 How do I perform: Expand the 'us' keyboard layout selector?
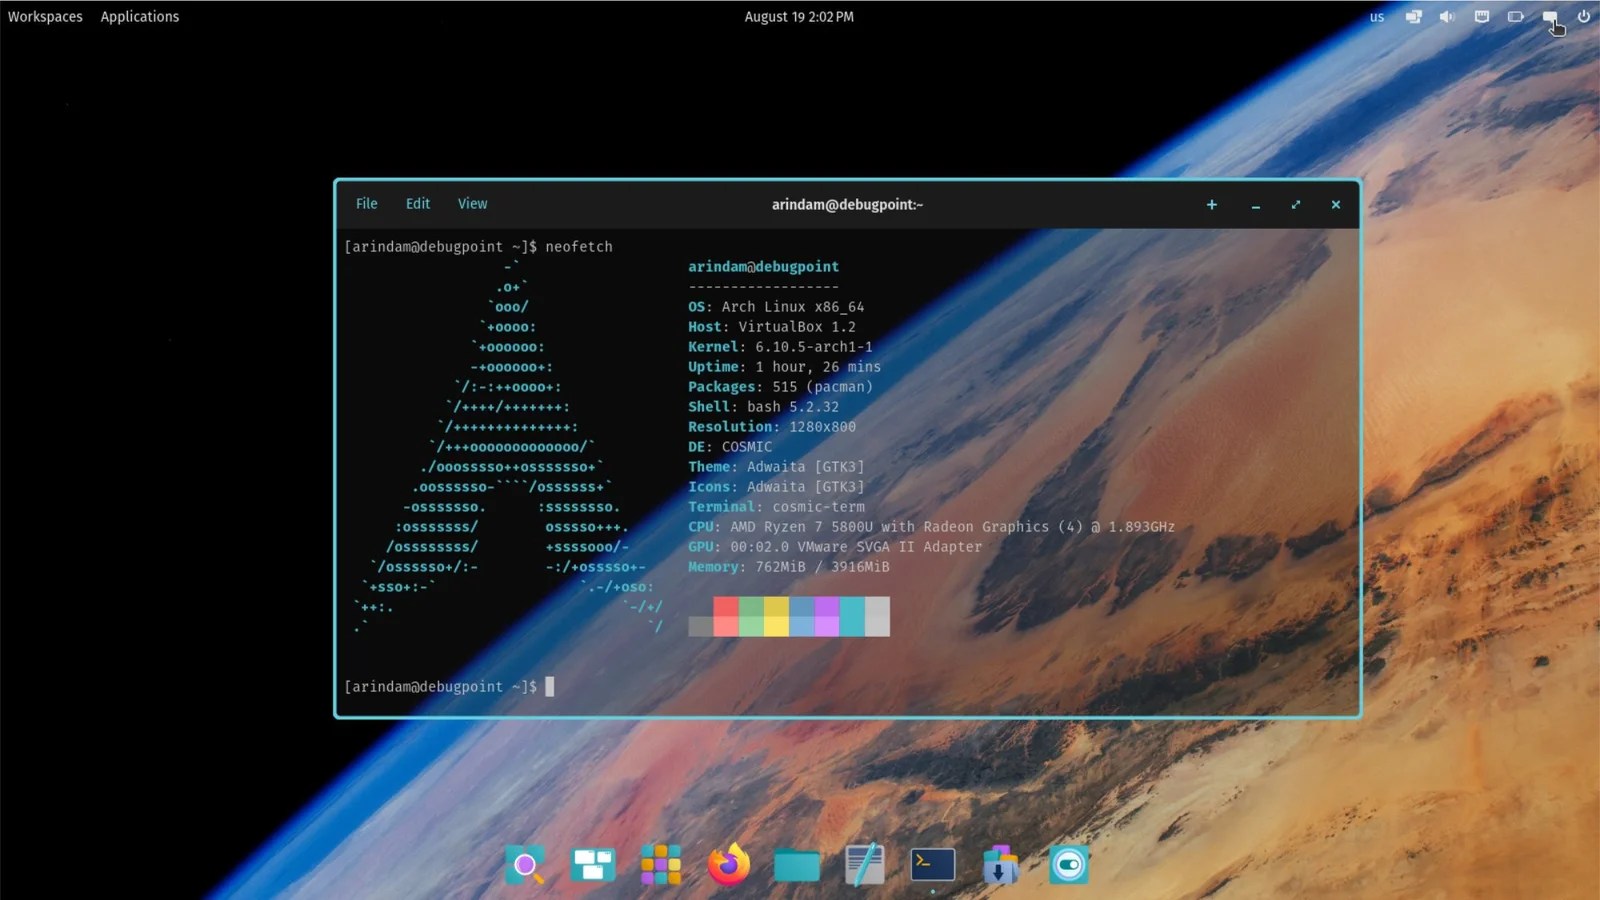coord(1377,17)
